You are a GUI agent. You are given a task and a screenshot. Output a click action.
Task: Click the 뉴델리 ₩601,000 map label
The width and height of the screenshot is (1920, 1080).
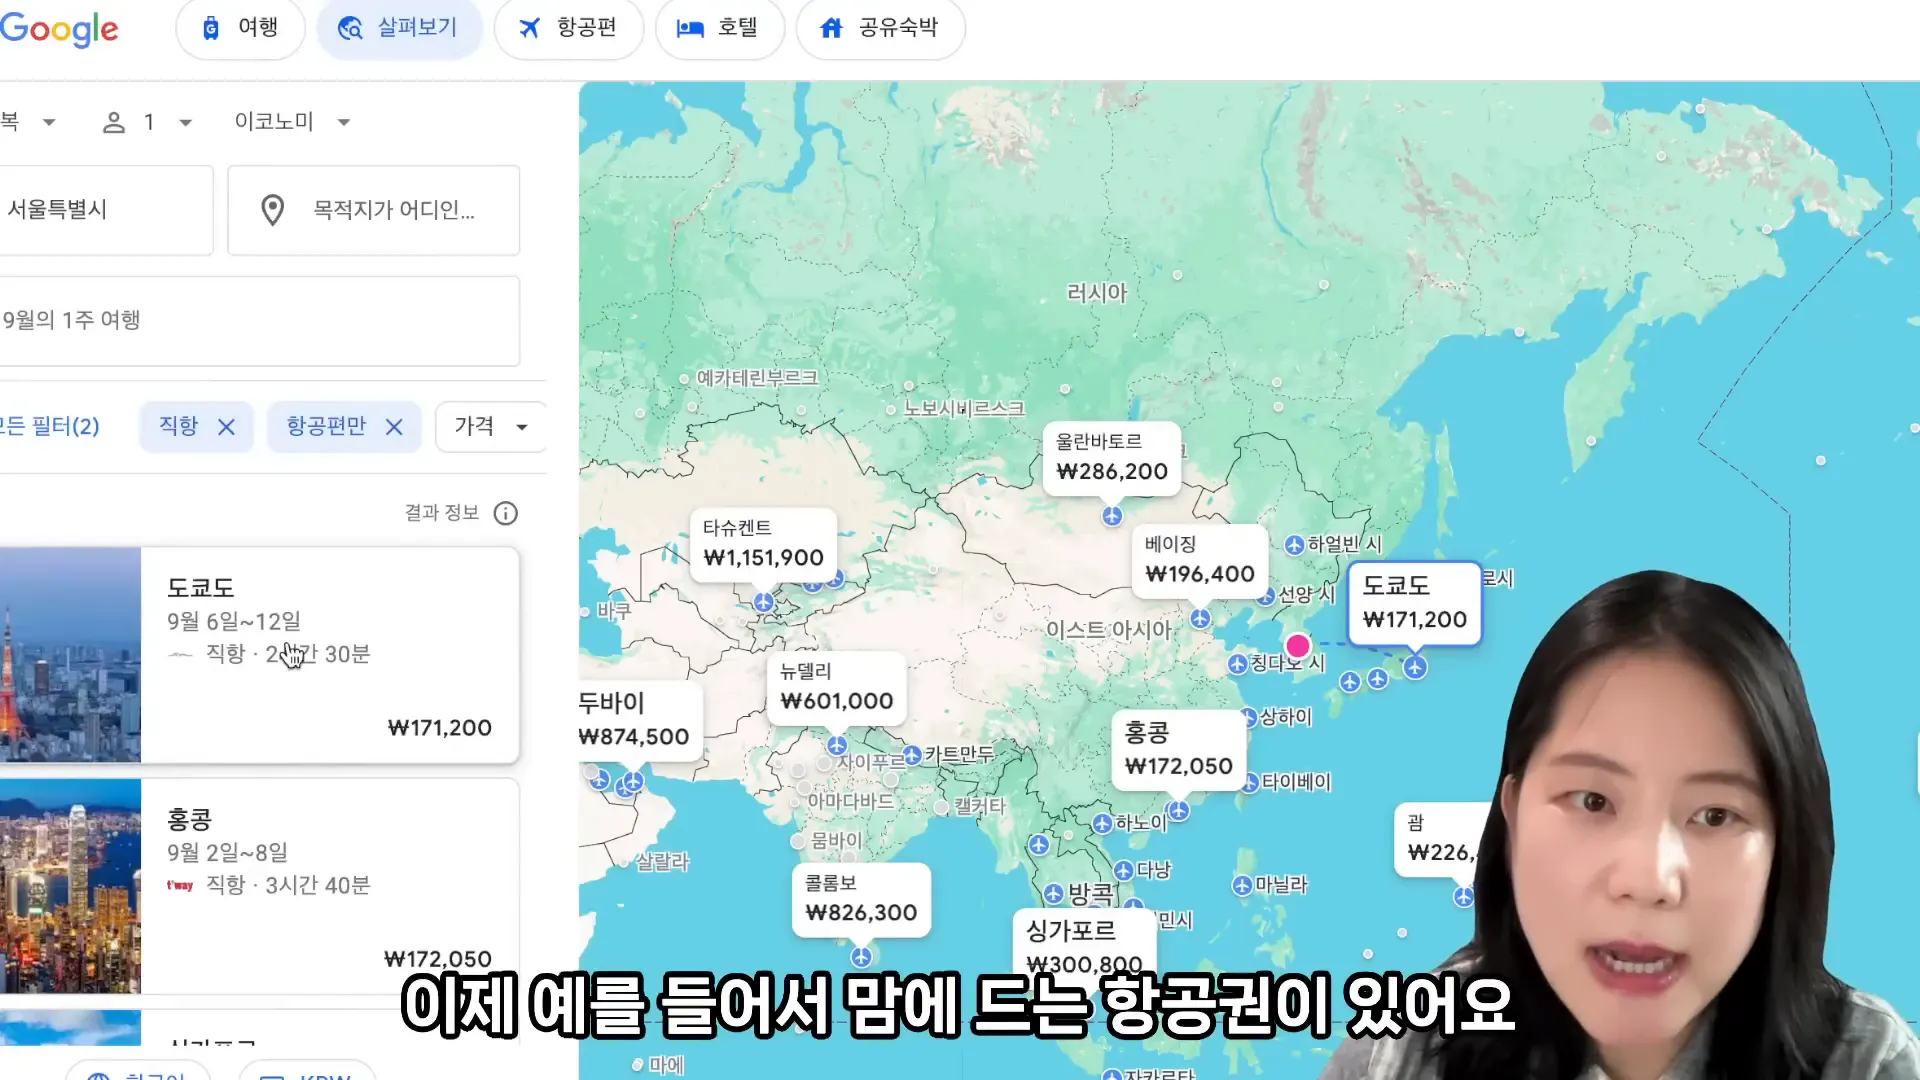pos(836,688)
